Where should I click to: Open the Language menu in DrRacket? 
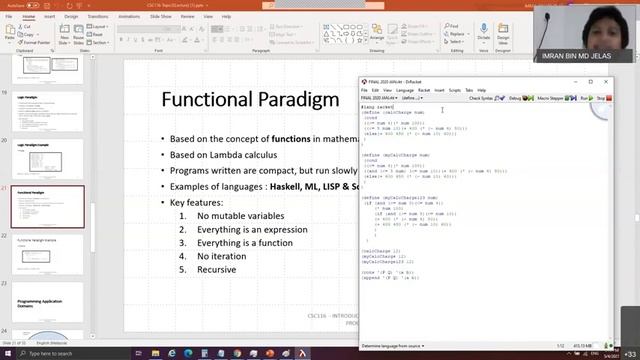coord(404,90)
